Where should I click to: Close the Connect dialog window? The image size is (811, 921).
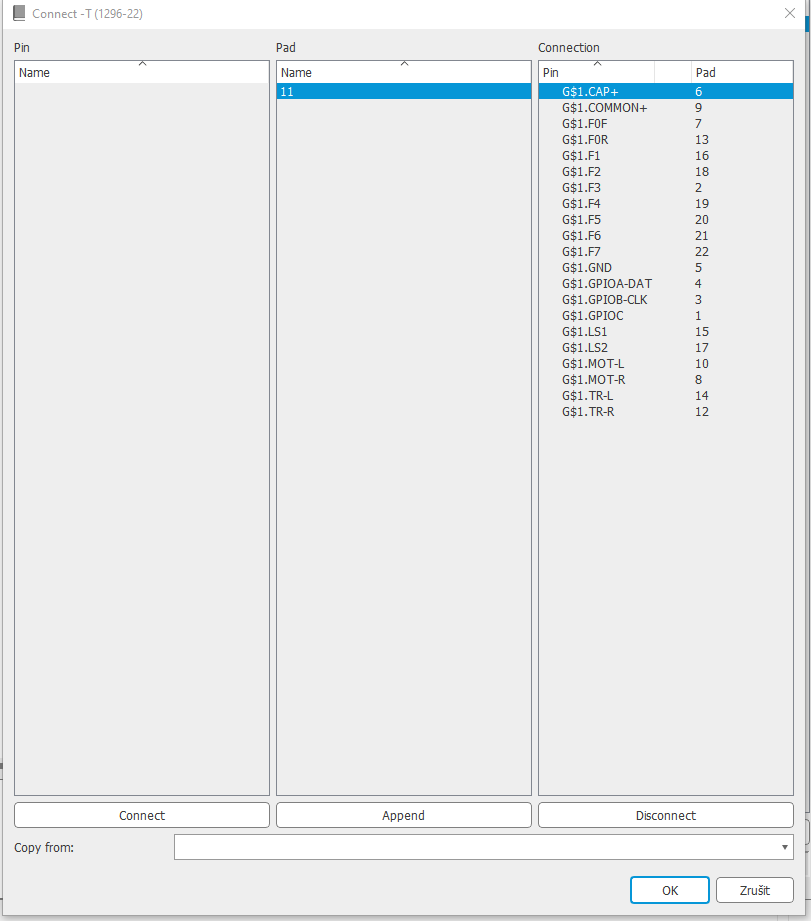pyautogui.click(x=789, y=13)
